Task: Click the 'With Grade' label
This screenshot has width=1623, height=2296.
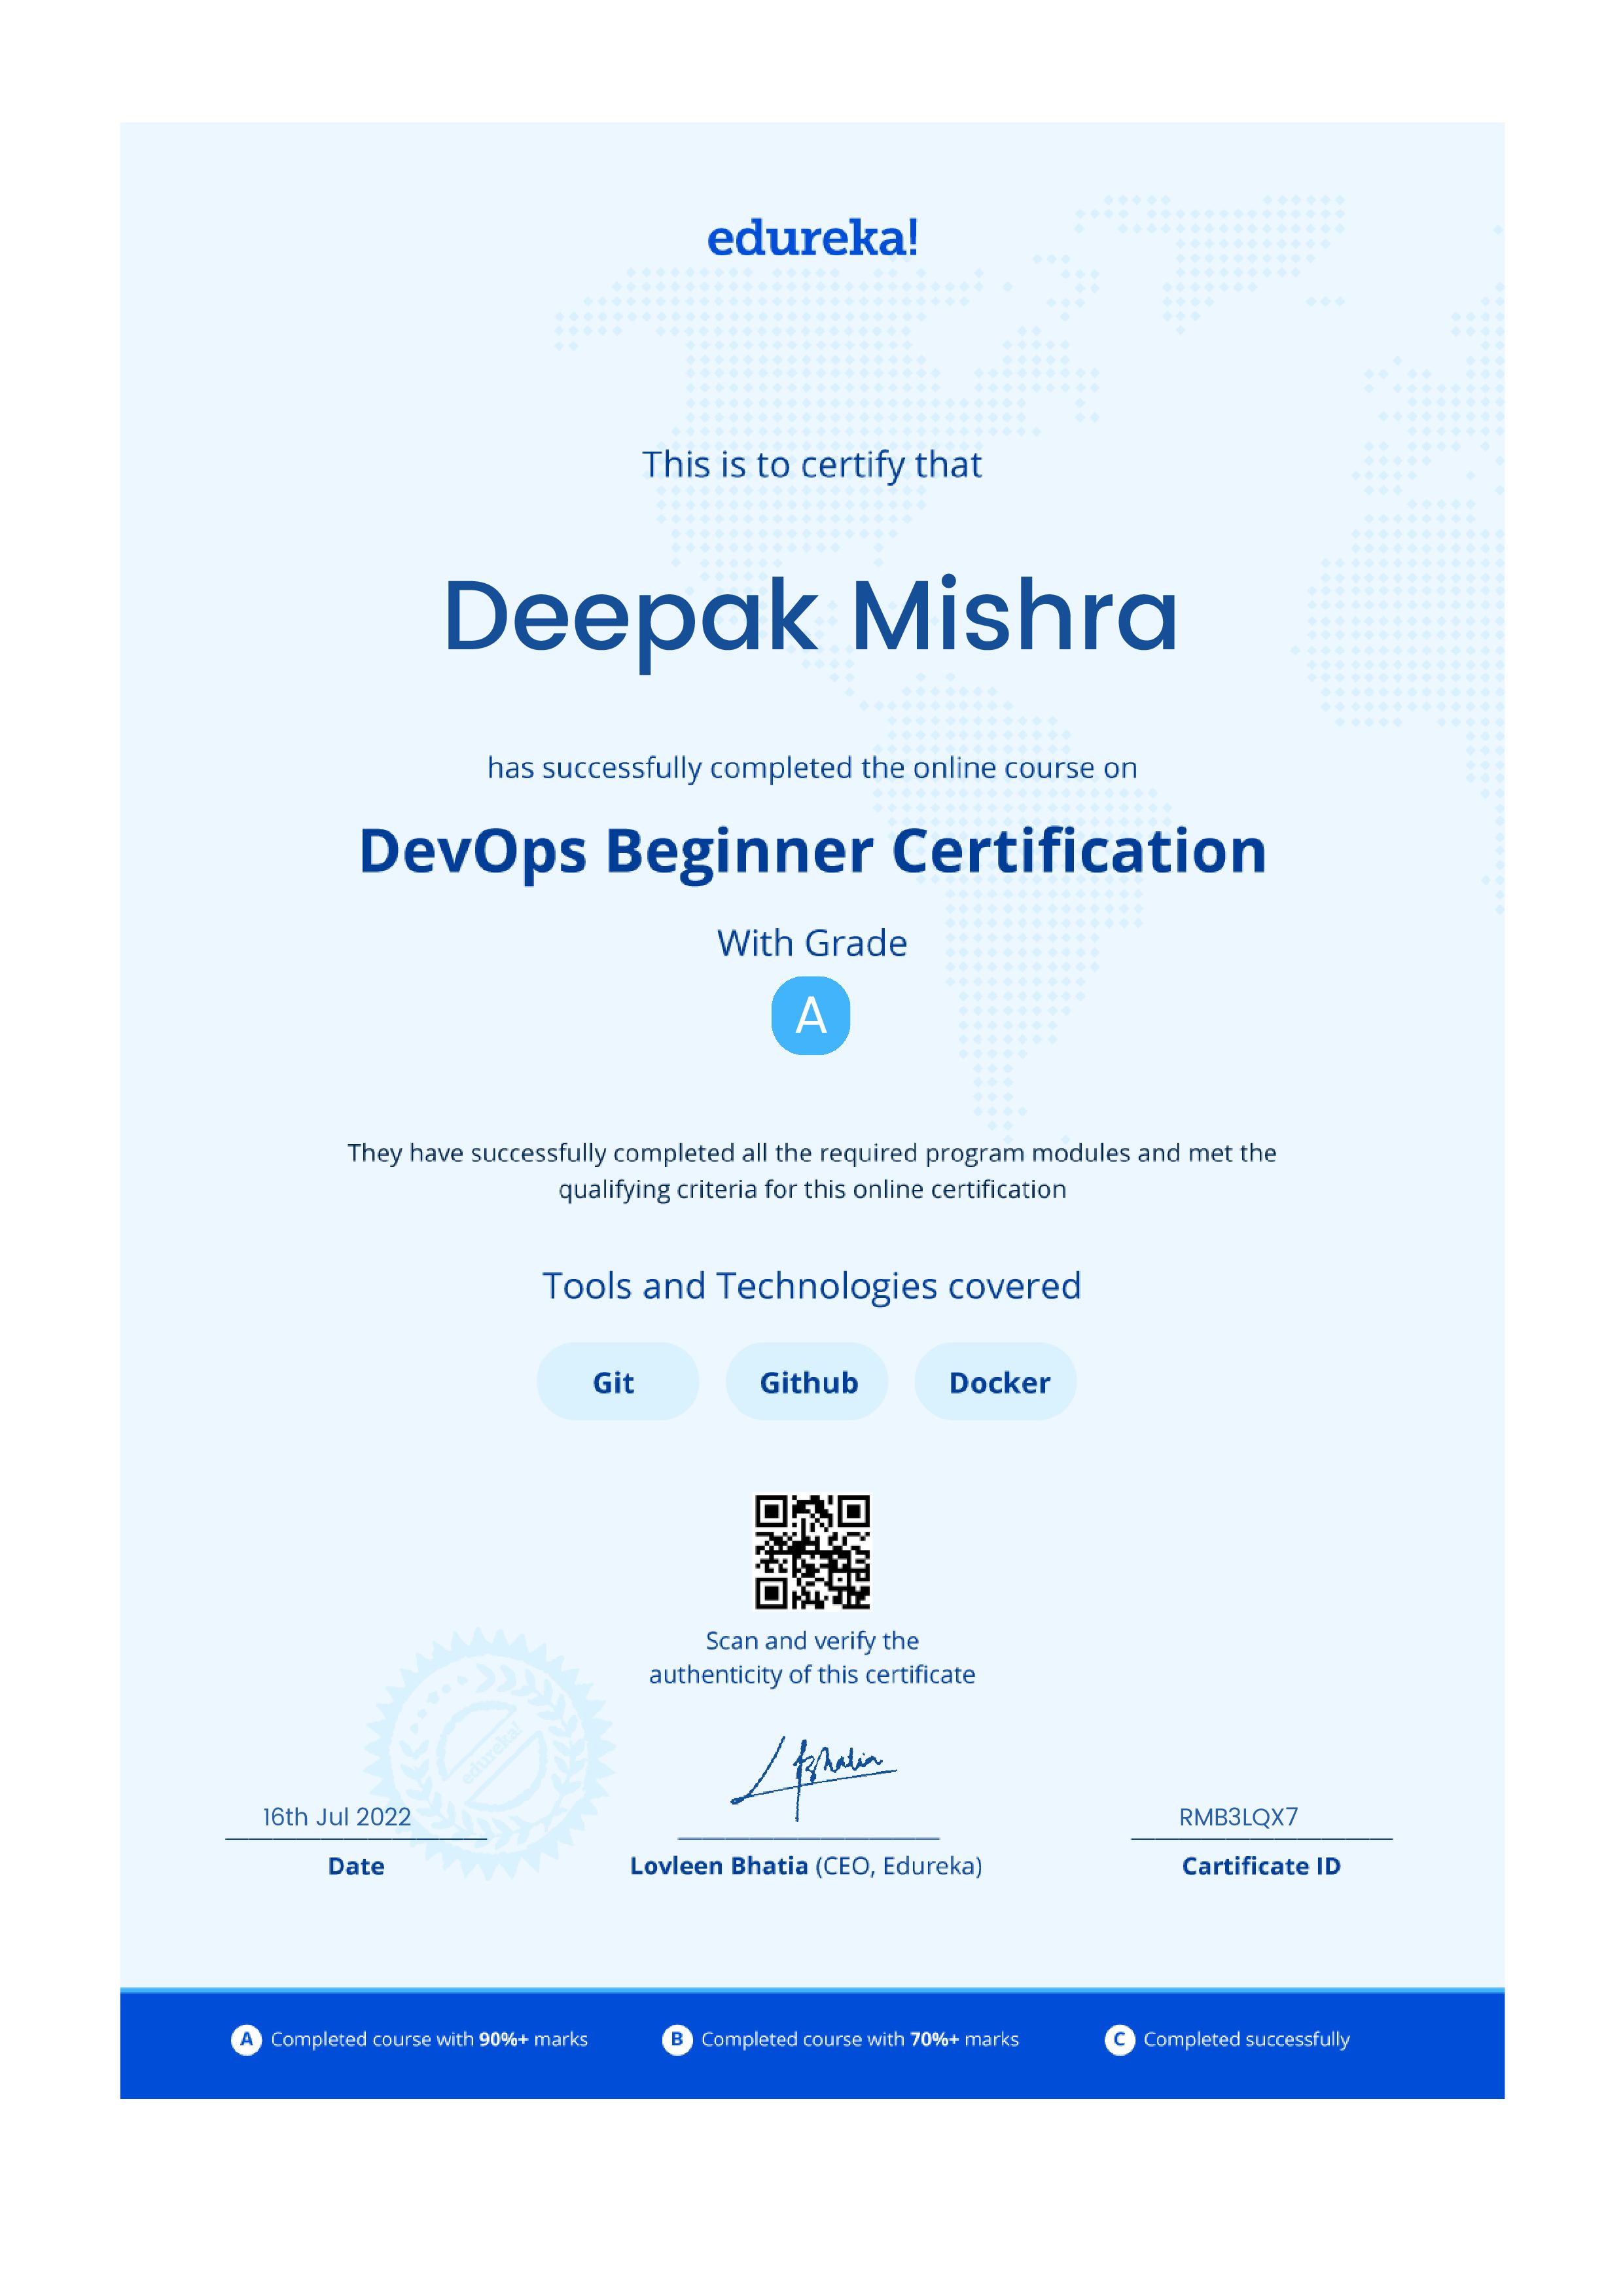Action: [x=812, y=943]
